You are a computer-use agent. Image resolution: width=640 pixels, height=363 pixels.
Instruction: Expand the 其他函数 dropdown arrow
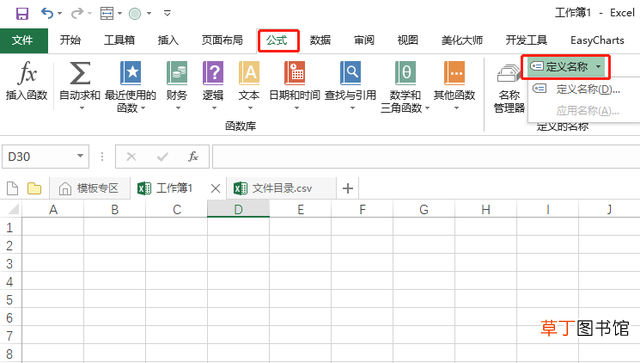(x=456, y=108)
